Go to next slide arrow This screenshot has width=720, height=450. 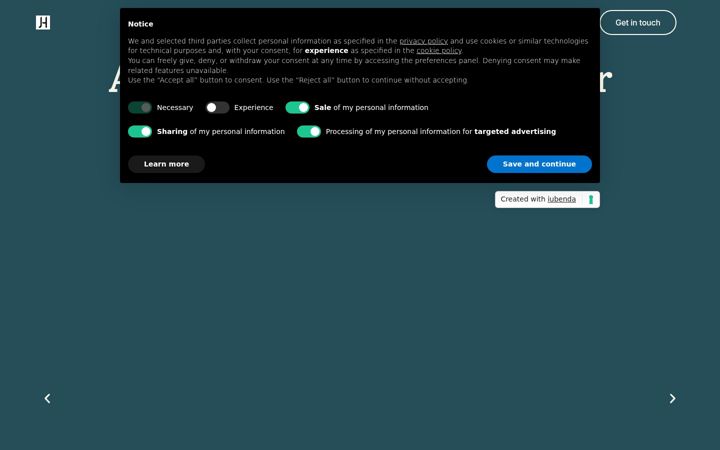(672, 399)
